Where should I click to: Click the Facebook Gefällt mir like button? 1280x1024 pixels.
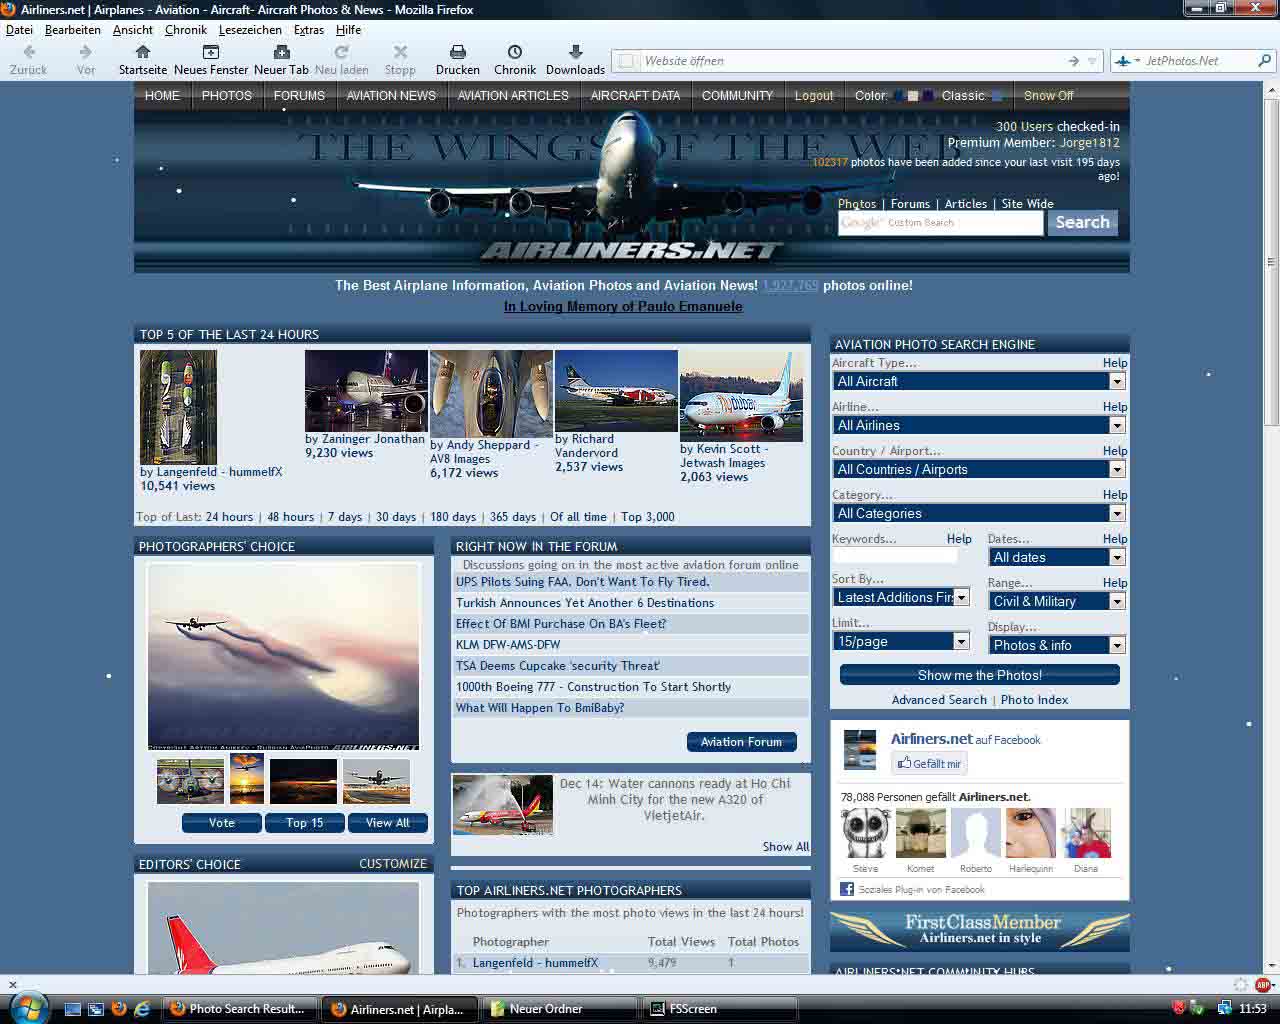[x=930, y=763]
